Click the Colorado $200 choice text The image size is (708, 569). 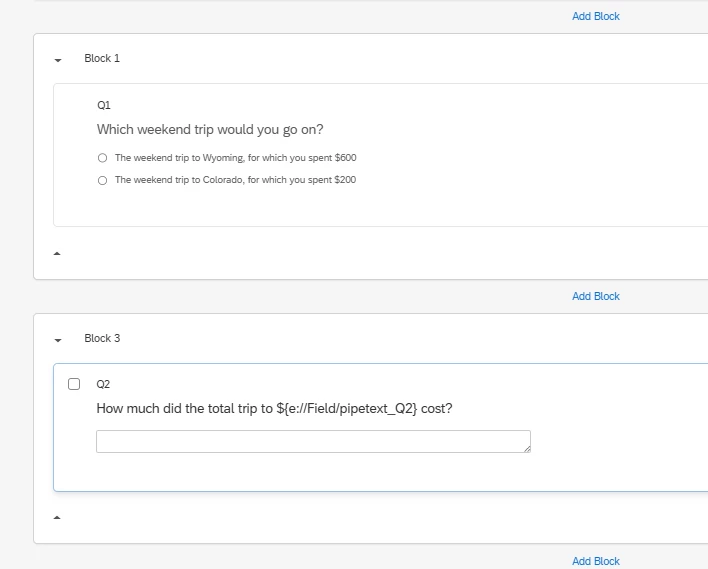(x=235, y=180)
